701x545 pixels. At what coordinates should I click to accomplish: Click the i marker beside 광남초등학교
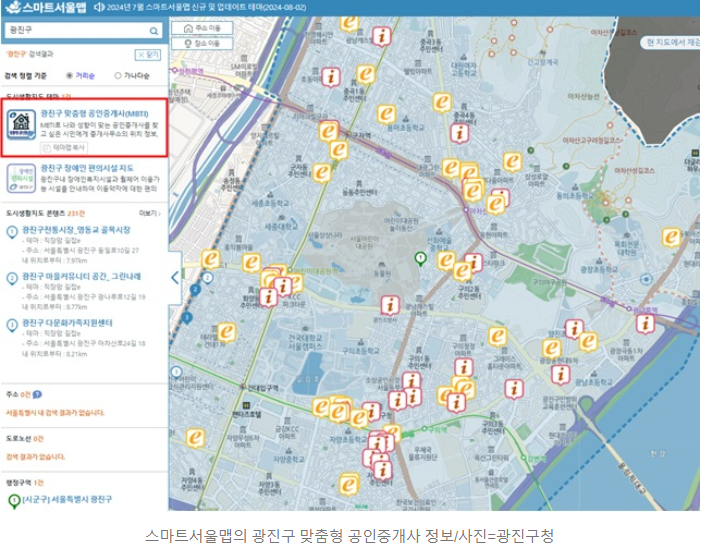tap(560, 375)
